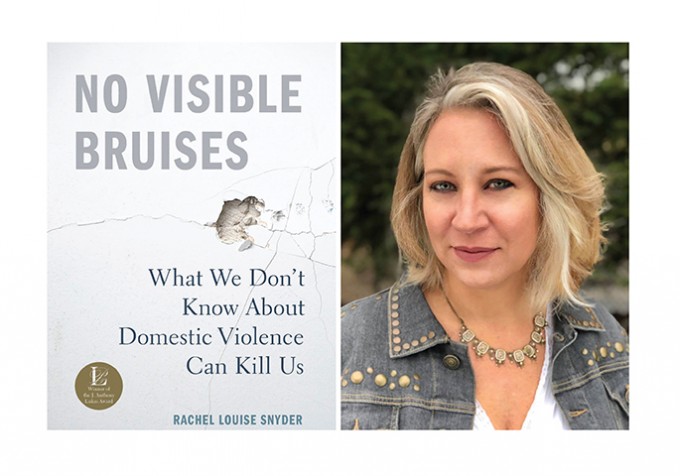The width and height of the screenshot is (680, 476).
Task: Click the studded left denim collar
Action: tap(412, 323)
